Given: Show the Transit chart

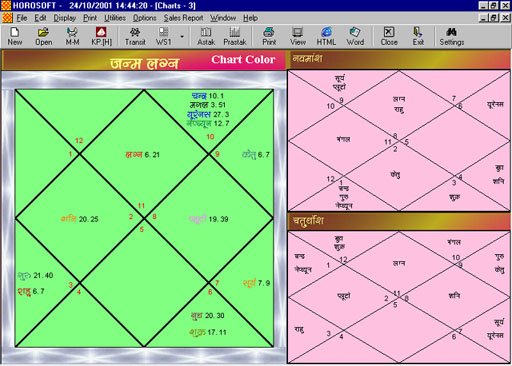Looking at the screenshot, I should 135,36.
